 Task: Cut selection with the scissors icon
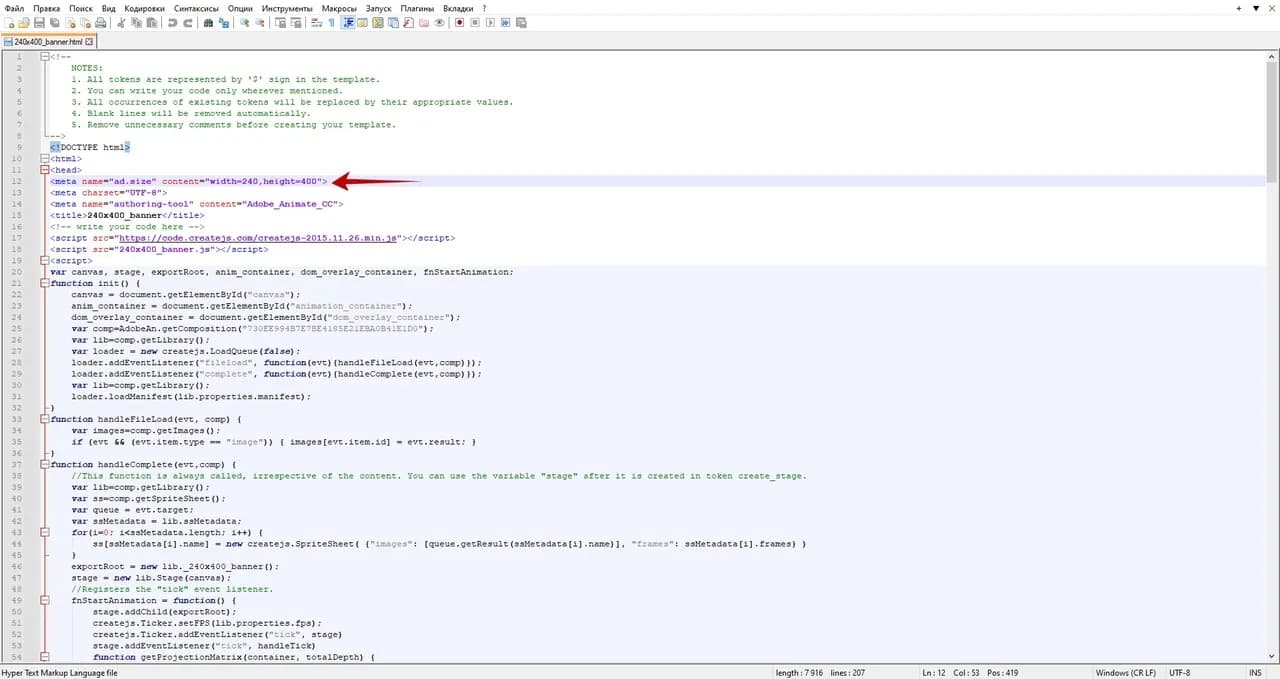(x=121, y=23)
